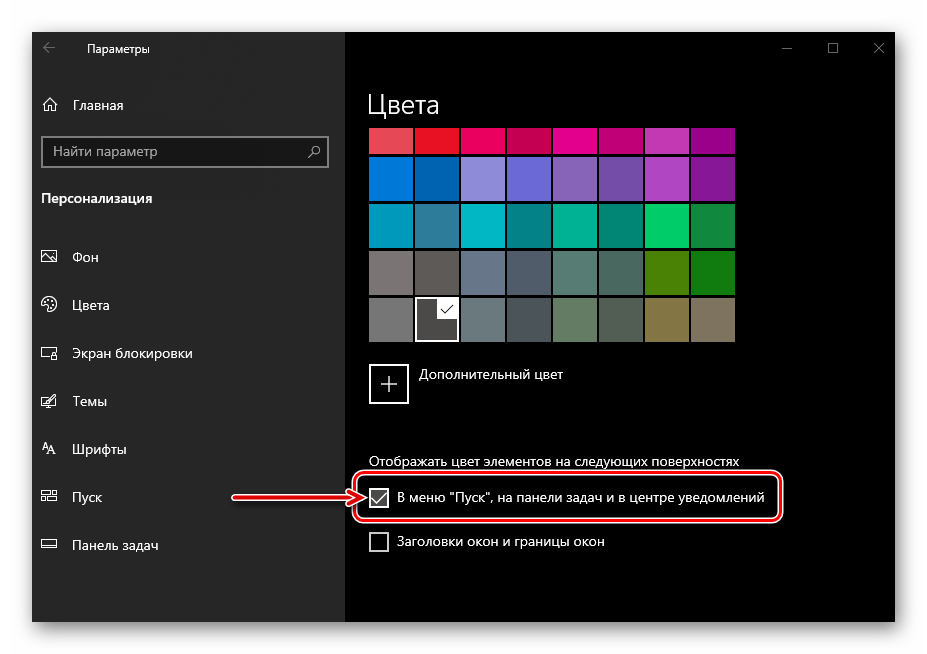Open the Шрифты settings section
The image size is (927, 654).
98,449
